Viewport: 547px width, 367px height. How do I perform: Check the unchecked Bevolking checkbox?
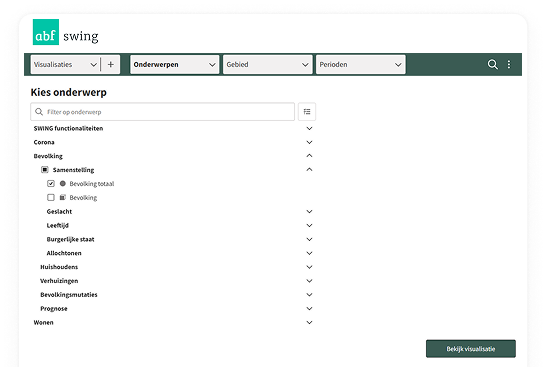coord(51,197)
